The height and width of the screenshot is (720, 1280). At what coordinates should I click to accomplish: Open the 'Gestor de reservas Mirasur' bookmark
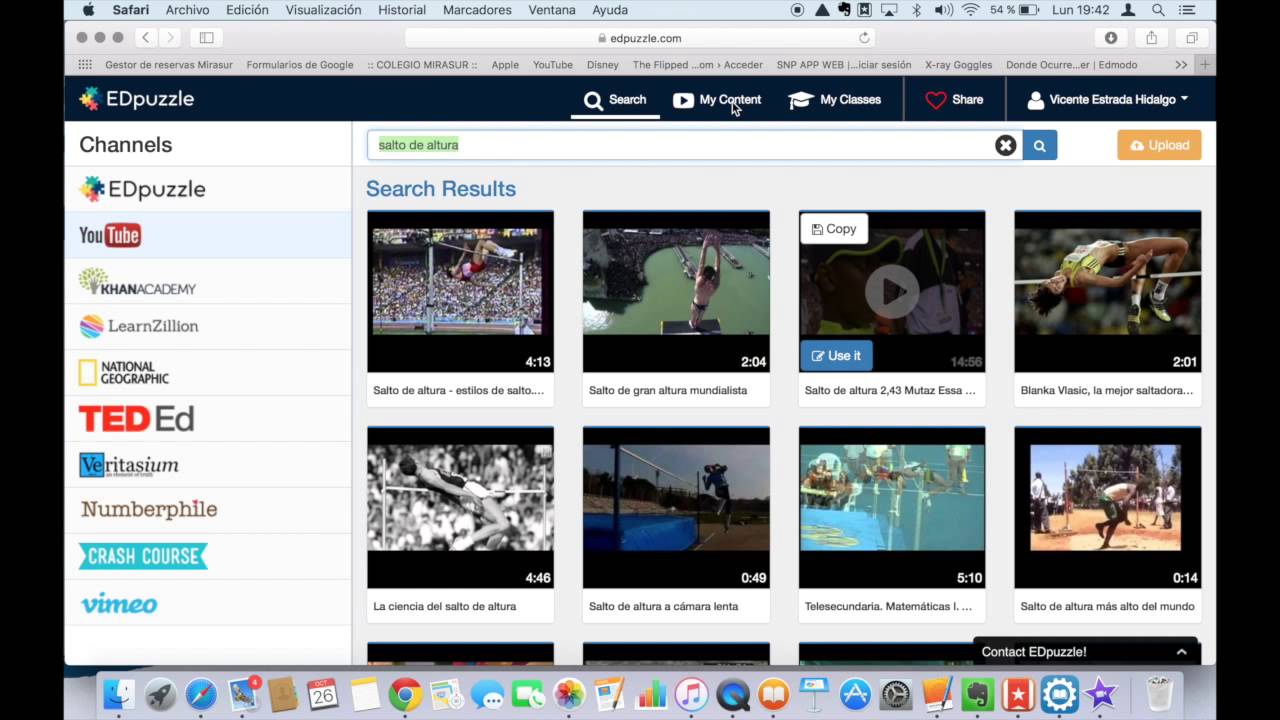coord(169,65)
